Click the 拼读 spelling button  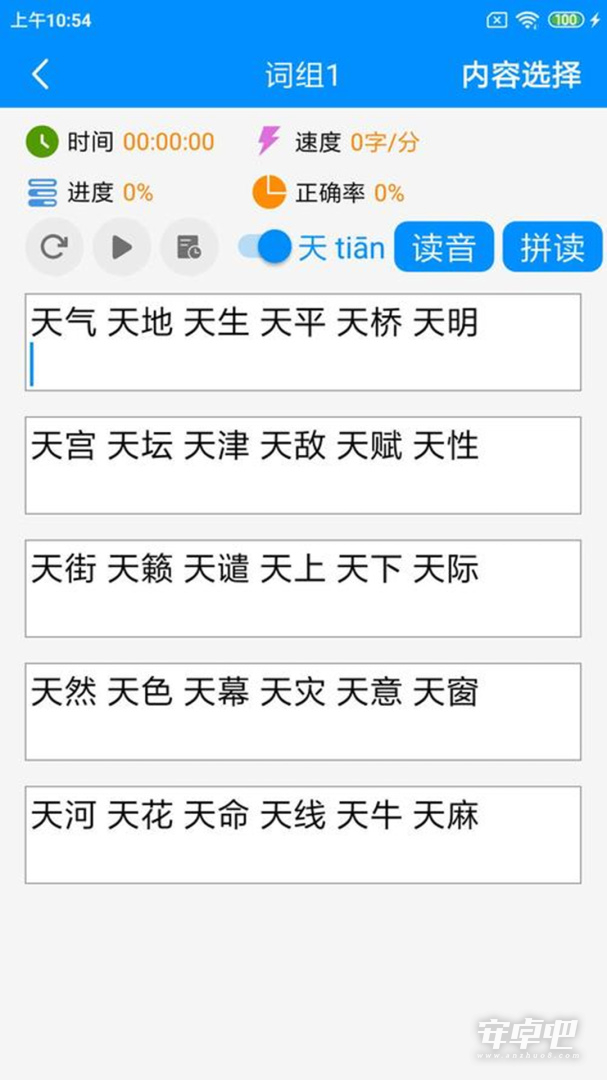tap(553, 247)
